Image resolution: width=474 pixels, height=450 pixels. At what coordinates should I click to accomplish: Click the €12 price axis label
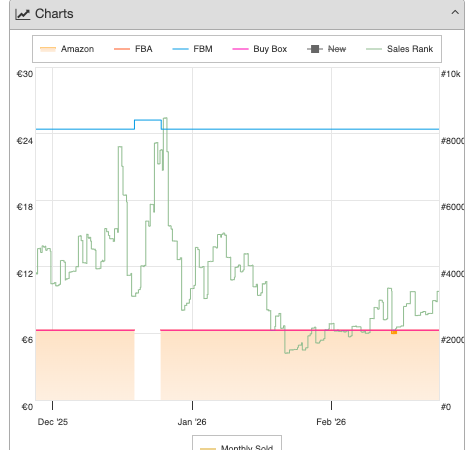pyautogui.click(x=25, y=274)
